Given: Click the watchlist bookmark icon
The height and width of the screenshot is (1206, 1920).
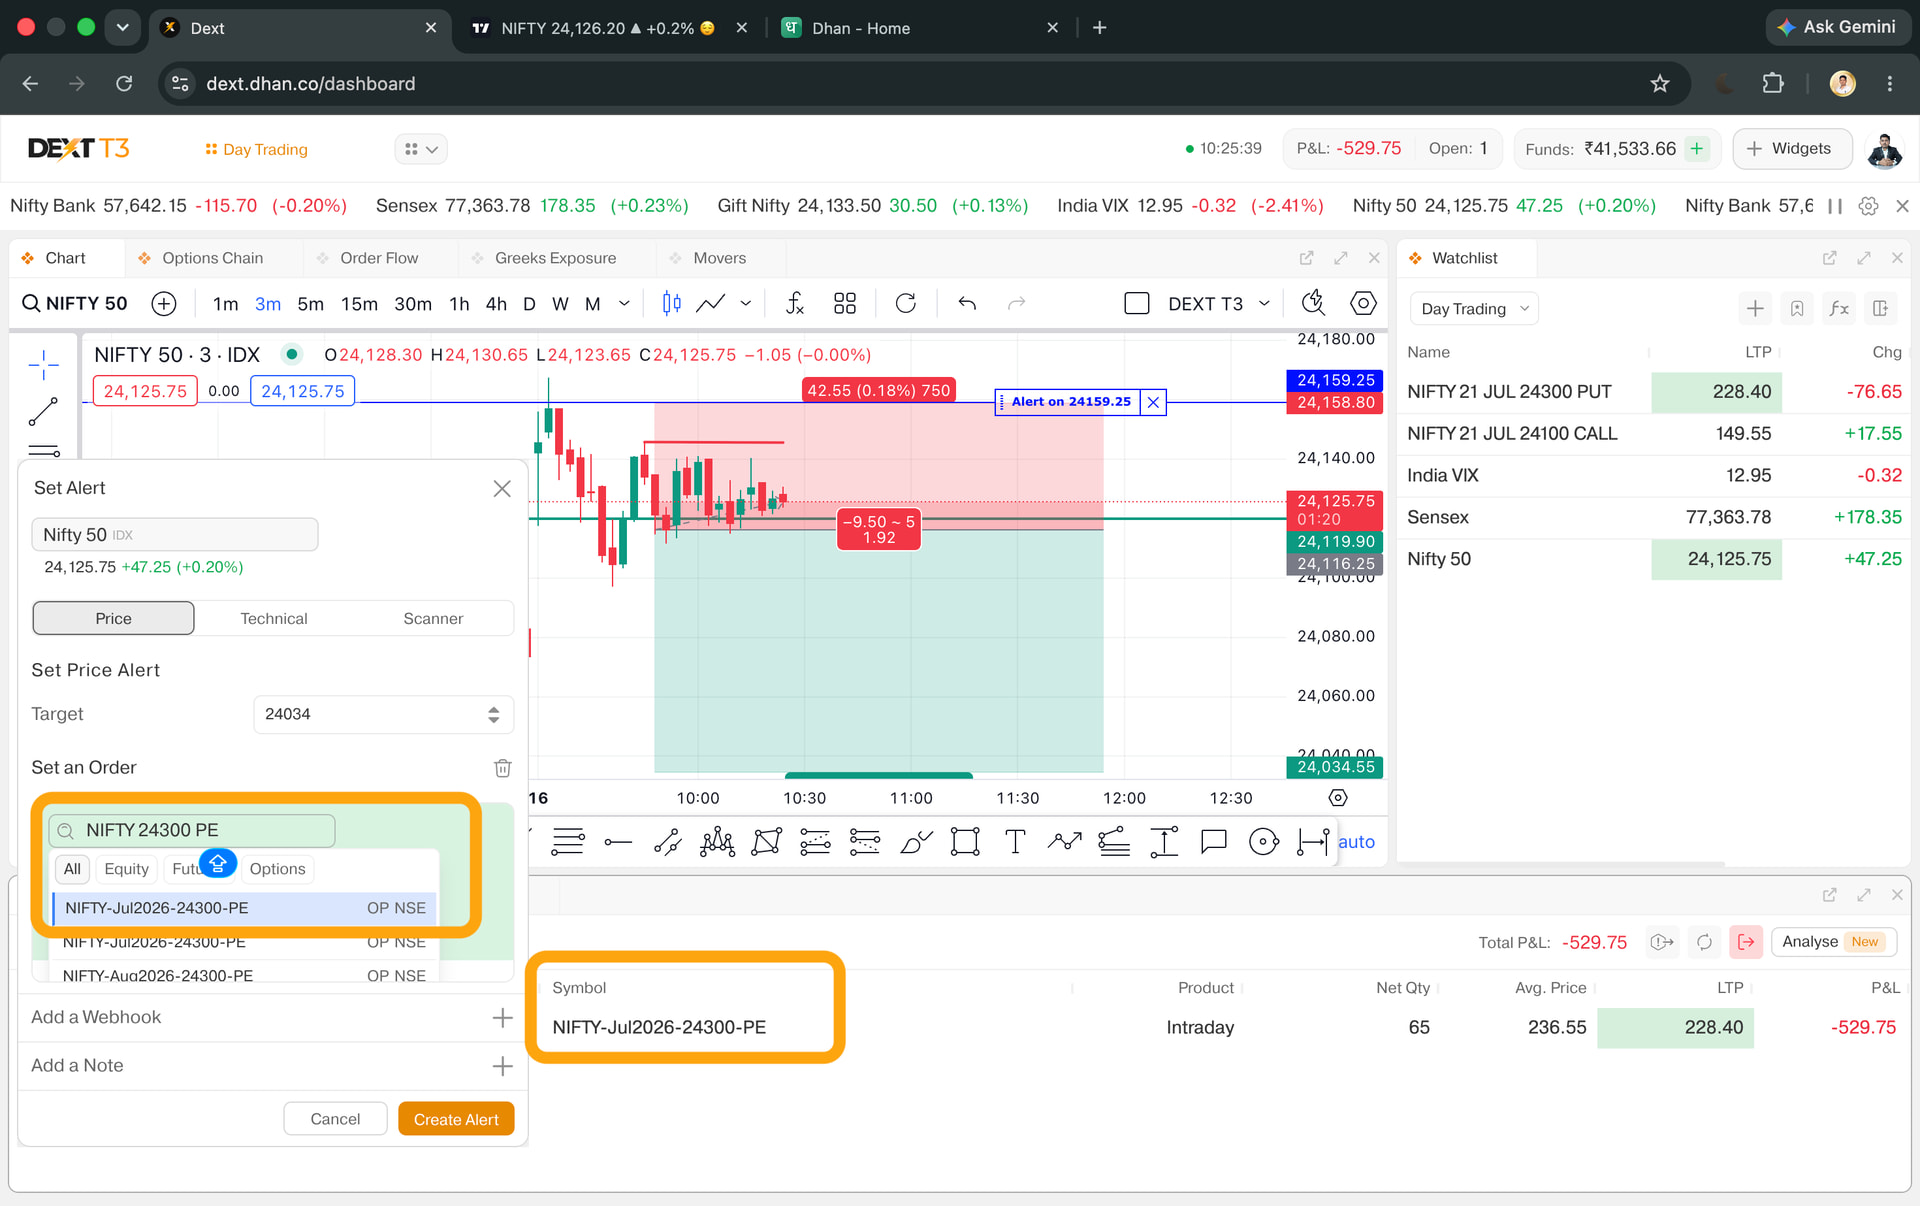Looking at the screenshot, I should (x=1797, y=309).
